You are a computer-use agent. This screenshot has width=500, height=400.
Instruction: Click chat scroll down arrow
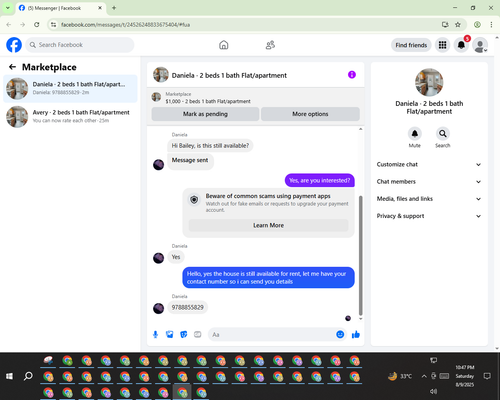point(360,319)
